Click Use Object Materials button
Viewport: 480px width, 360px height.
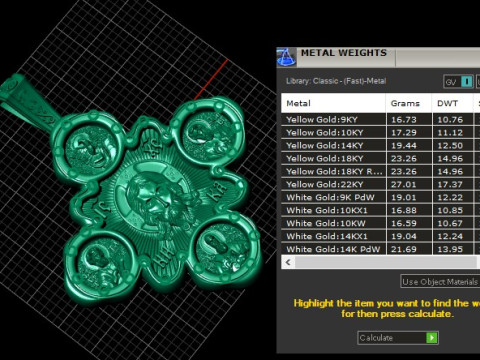(440, 282)
